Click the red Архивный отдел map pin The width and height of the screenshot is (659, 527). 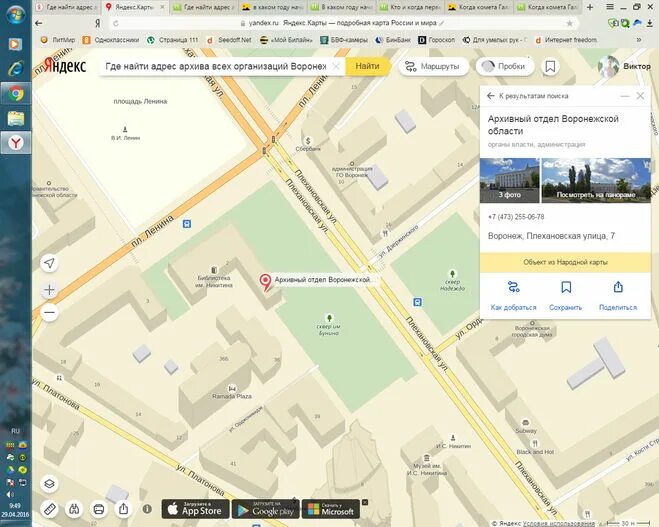265,282
